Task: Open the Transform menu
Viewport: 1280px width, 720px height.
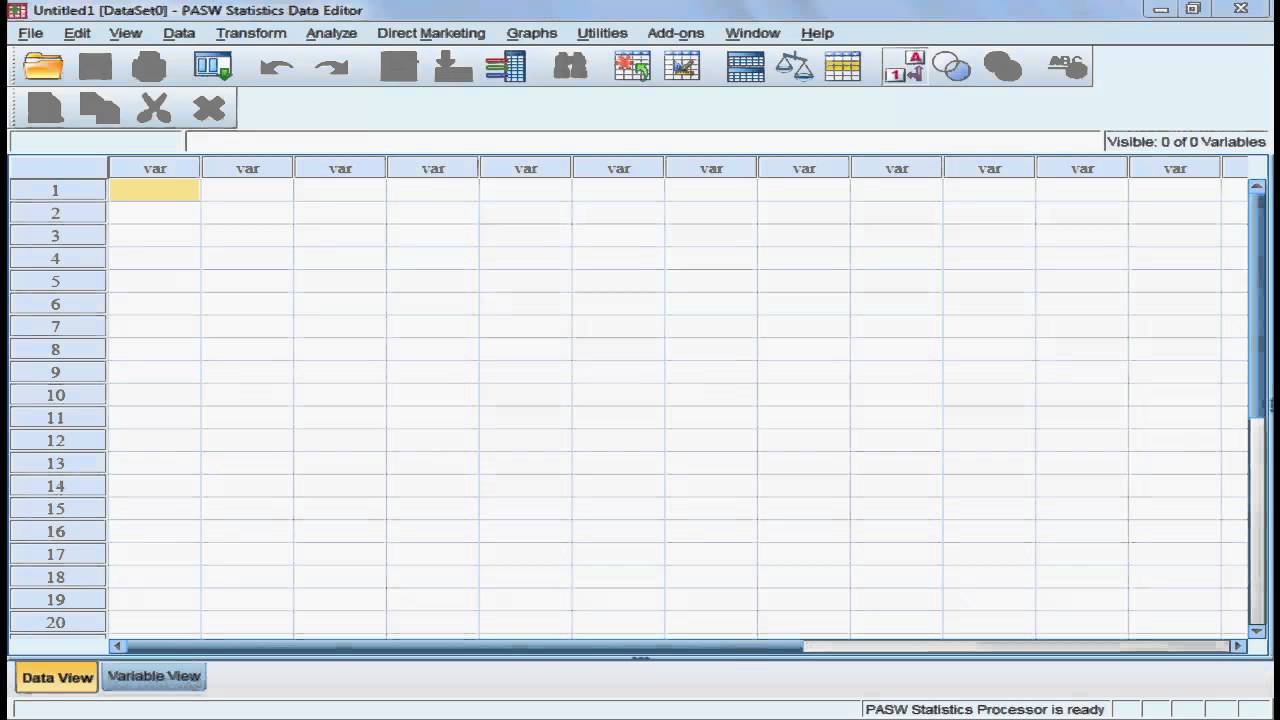Action: 251,33
